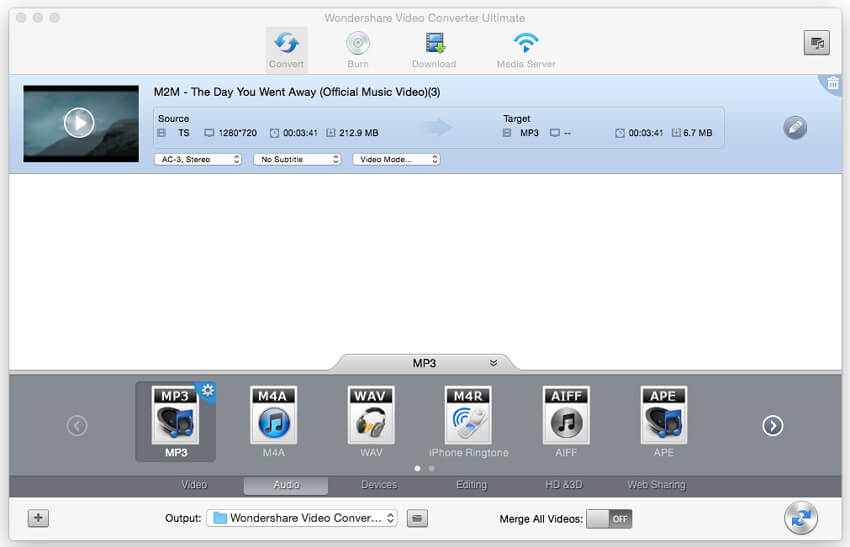Click the source format TS text
Image resolution: width=850 pixels, height=547 pixels.
pyautogui.click(x=184, y=133)
